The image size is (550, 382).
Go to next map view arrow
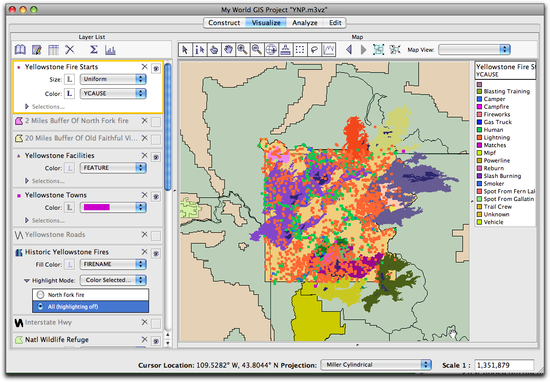363,49
